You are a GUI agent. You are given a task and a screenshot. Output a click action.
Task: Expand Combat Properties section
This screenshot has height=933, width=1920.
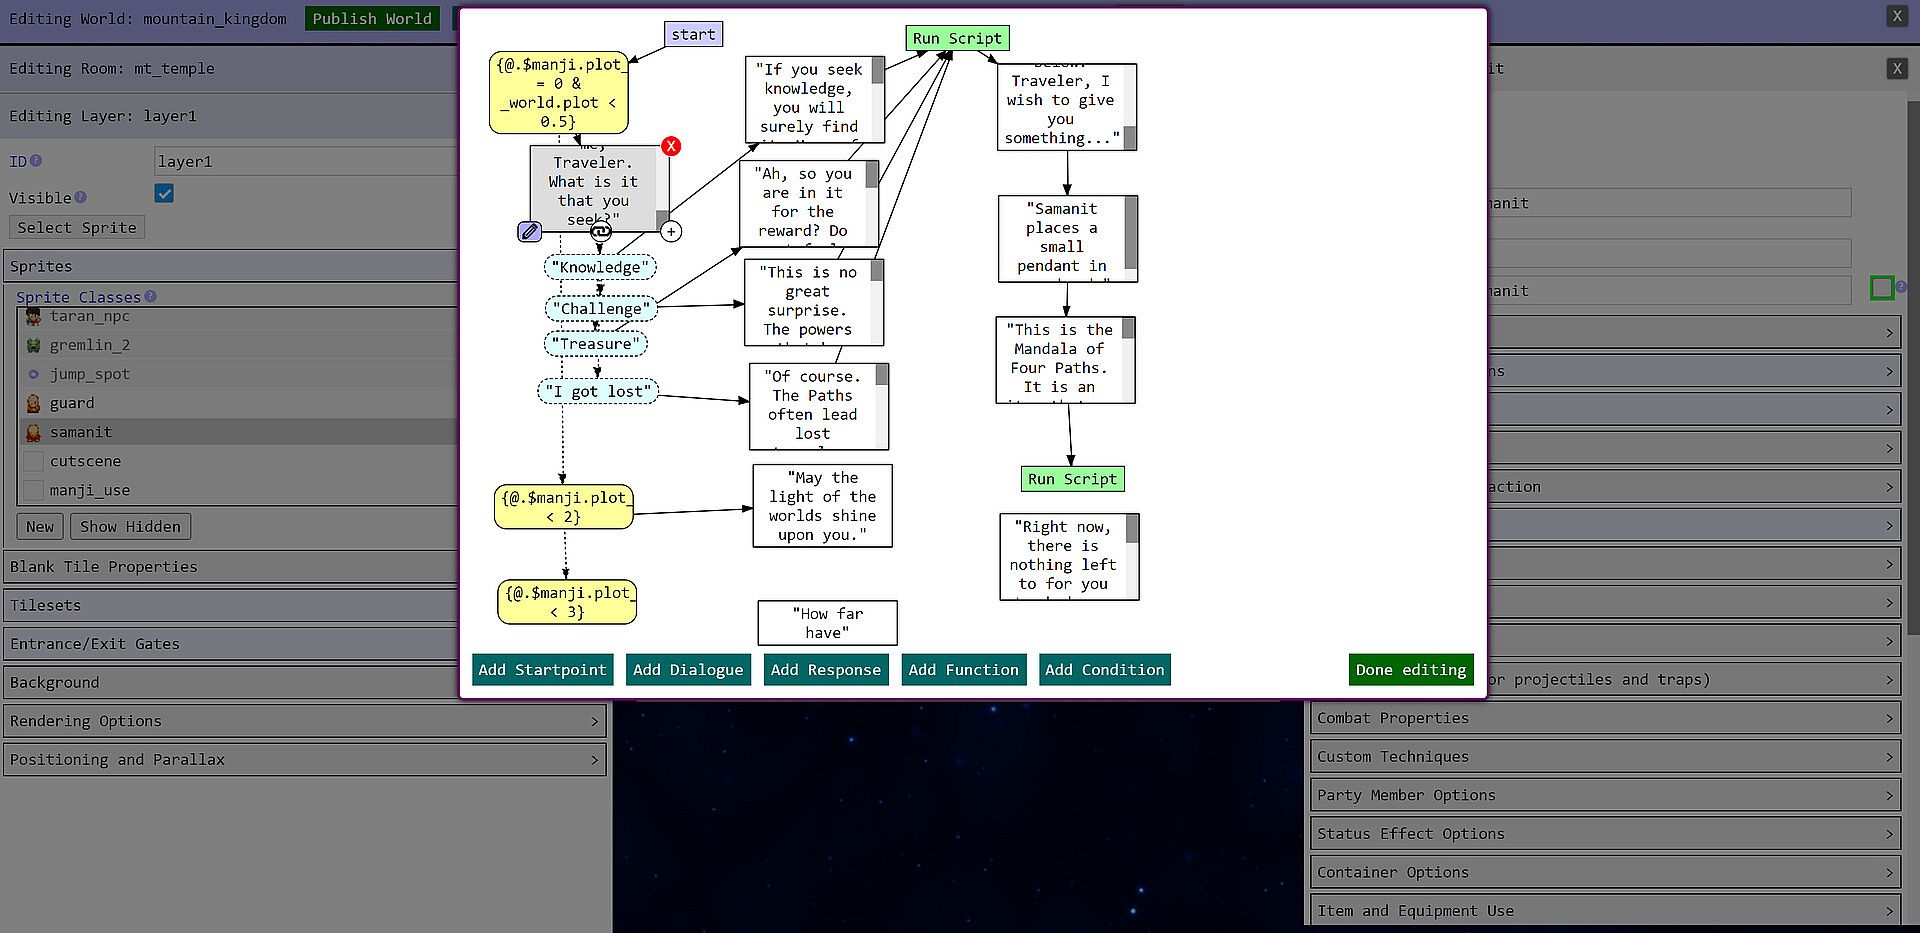pyautogui.click(x=1605, y=718)
